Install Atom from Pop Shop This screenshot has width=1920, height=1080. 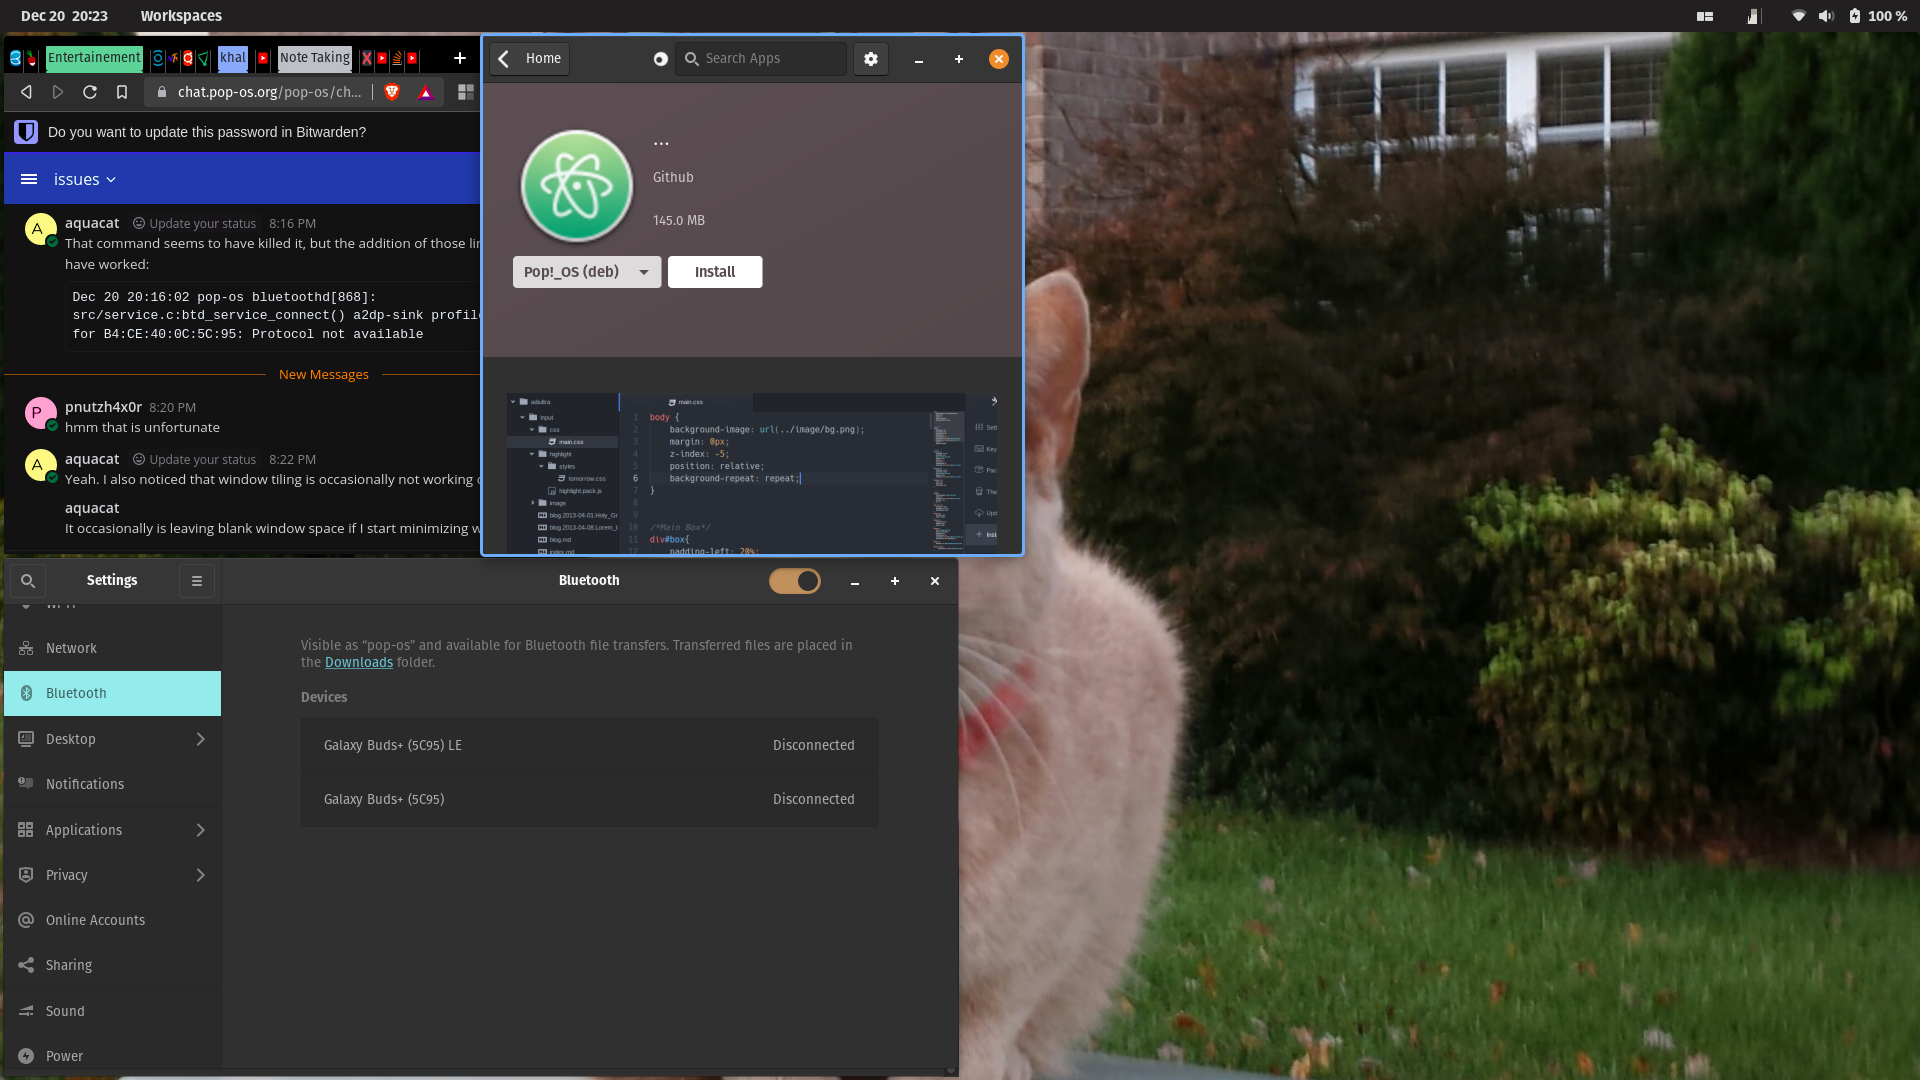[x=715, y=272]
